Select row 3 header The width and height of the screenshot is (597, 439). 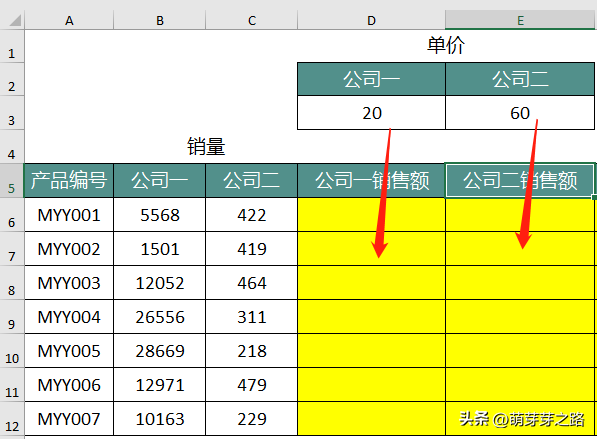[12, 113]
